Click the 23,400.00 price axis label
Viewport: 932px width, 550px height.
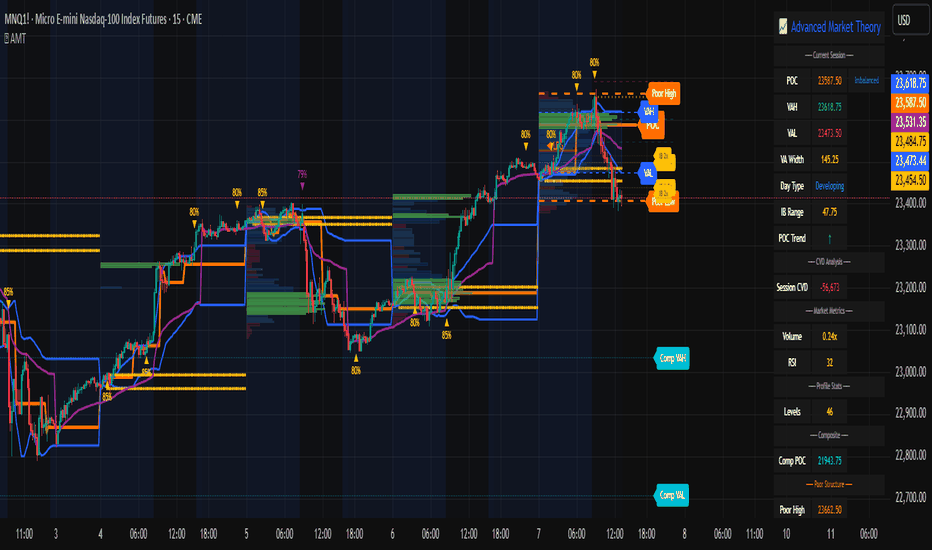click(x=910, y=203)
